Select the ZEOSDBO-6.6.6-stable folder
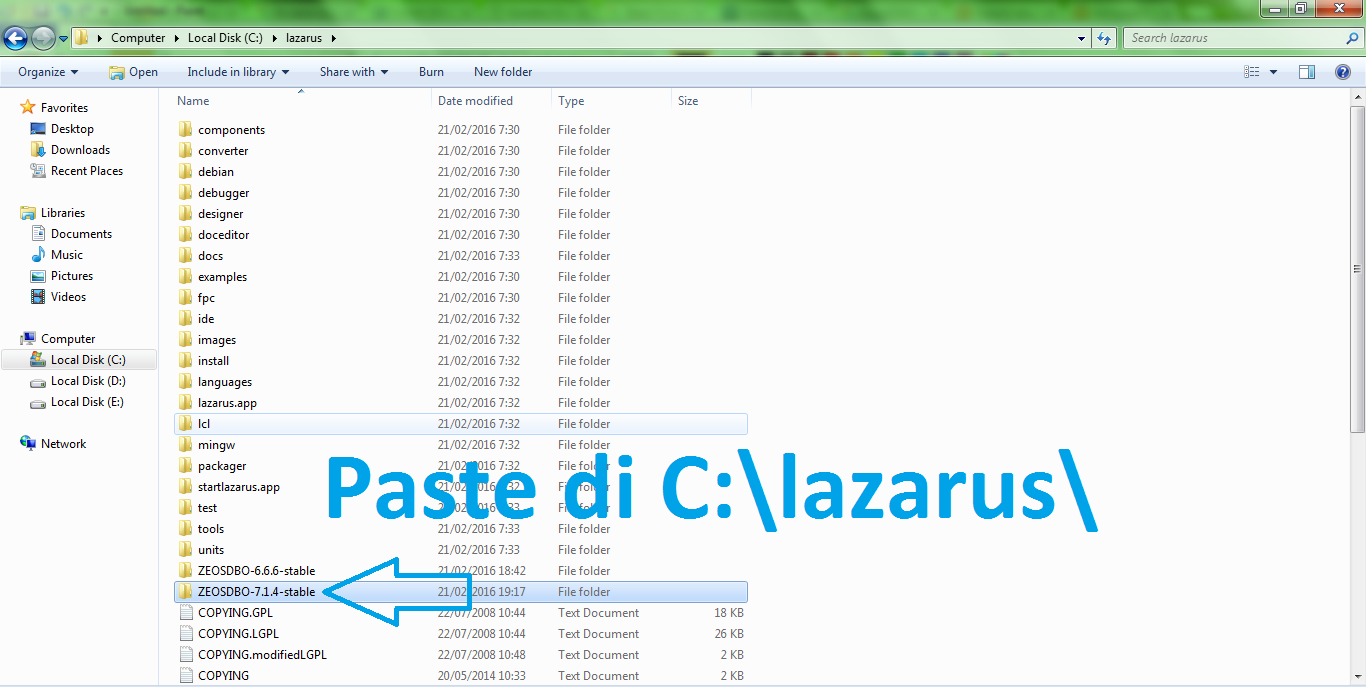1366x687 pixels. pos(256,571)
